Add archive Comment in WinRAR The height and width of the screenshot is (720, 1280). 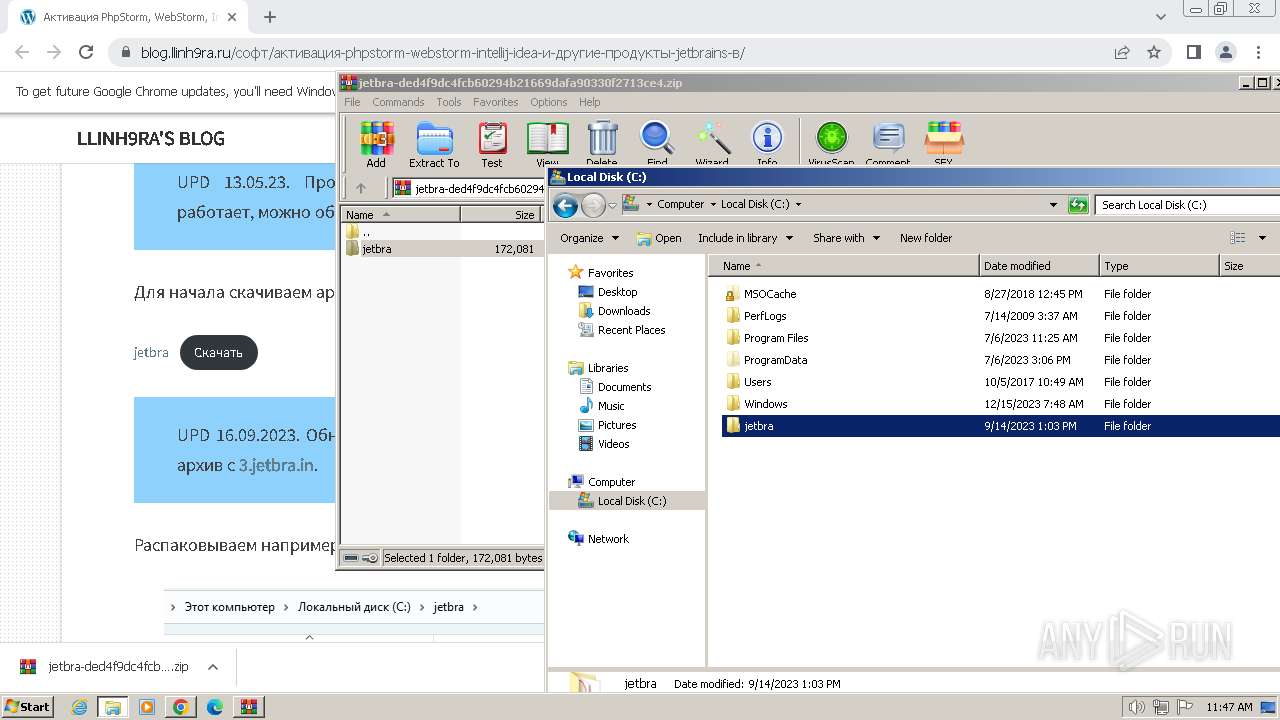(x=888, y=143)
